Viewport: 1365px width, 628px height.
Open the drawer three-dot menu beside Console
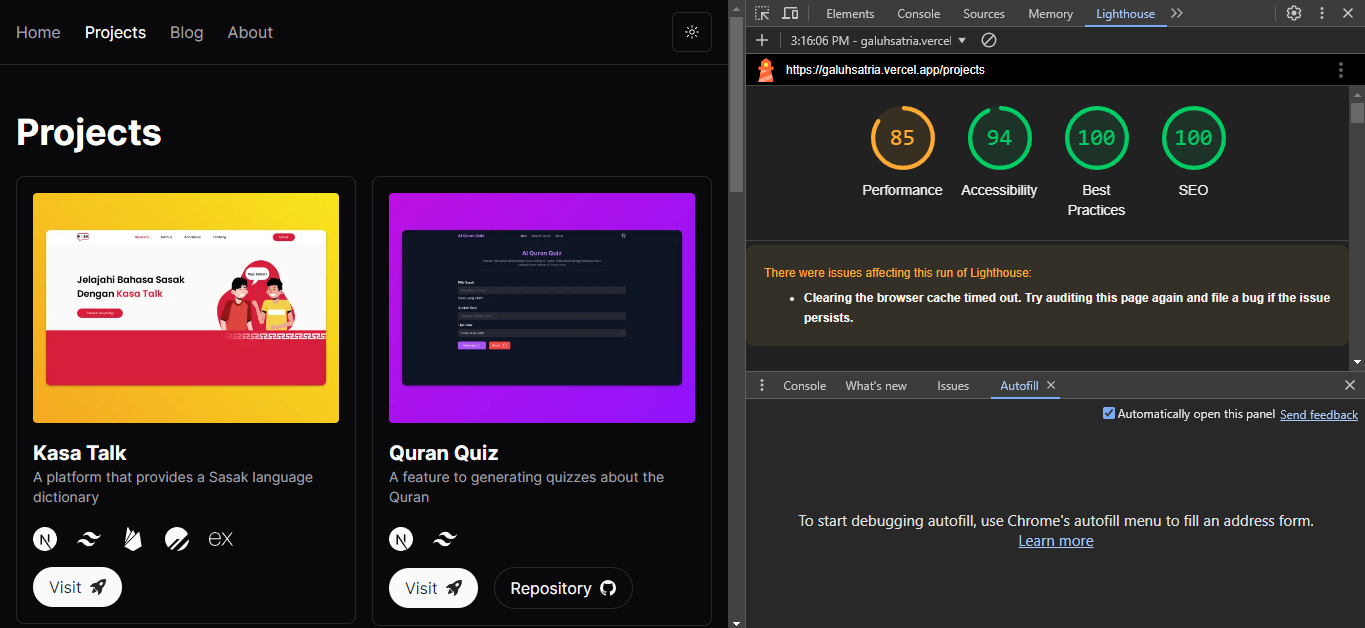point(762,385)
